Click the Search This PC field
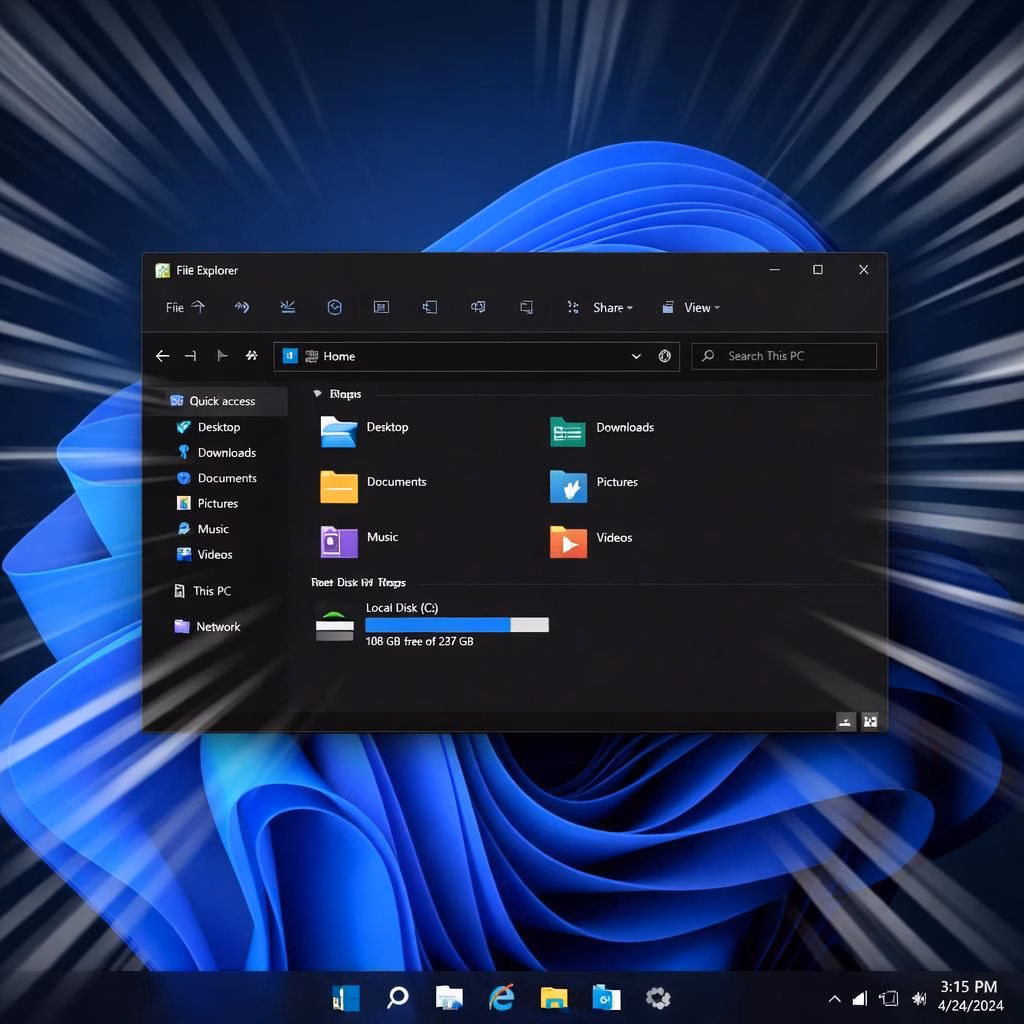1024x1024 pixels. pyautogui.click(x=784, y=357)
